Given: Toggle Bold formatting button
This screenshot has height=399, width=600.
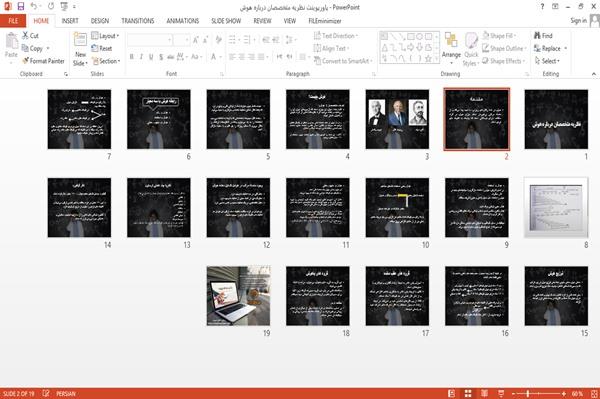Looking at the screenshot, I should click(x=132, y=57).
